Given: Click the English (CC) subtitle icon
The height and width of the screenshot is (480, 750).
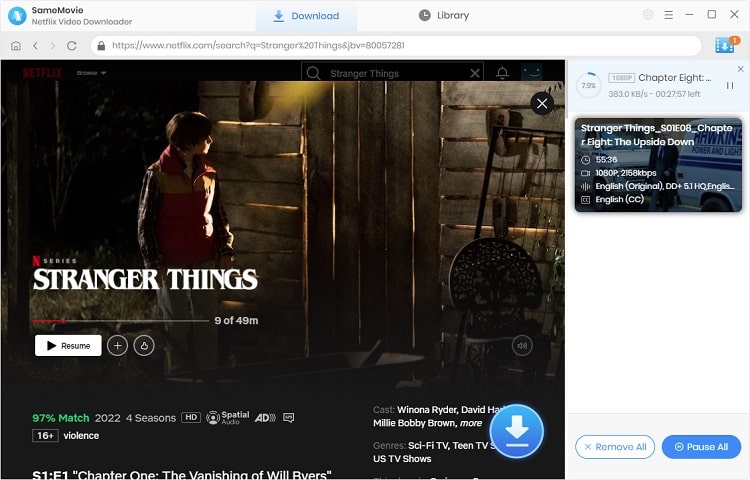Looking at the screenshot, I should click(585, 200).
